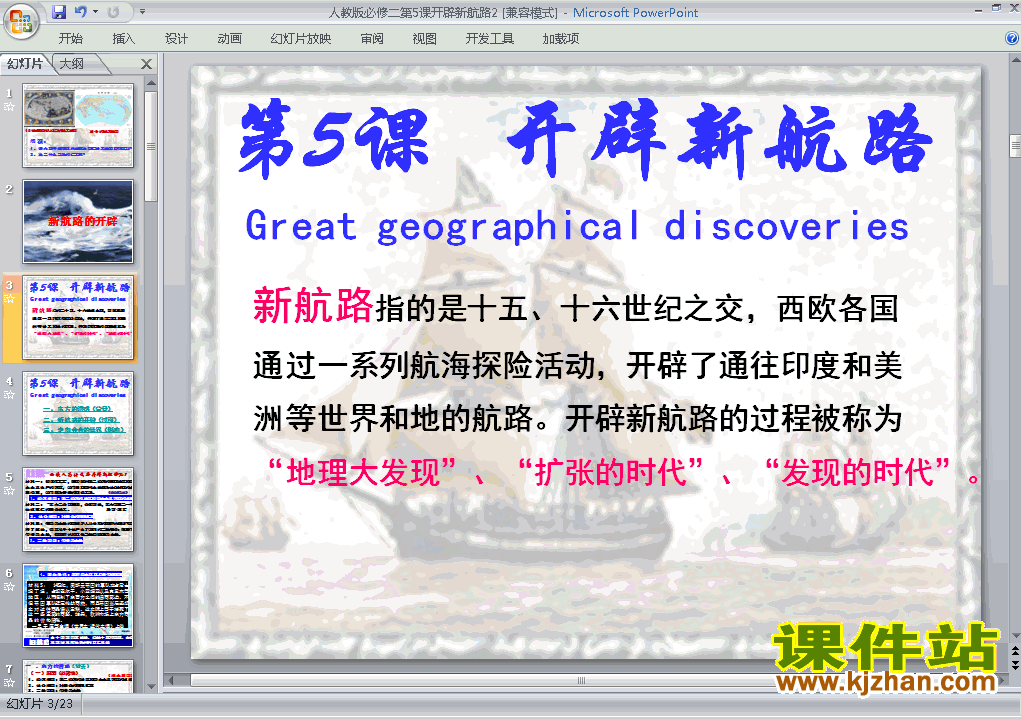
Task: Click the pink 新航路 heading word
Action: tap(313, 305)
